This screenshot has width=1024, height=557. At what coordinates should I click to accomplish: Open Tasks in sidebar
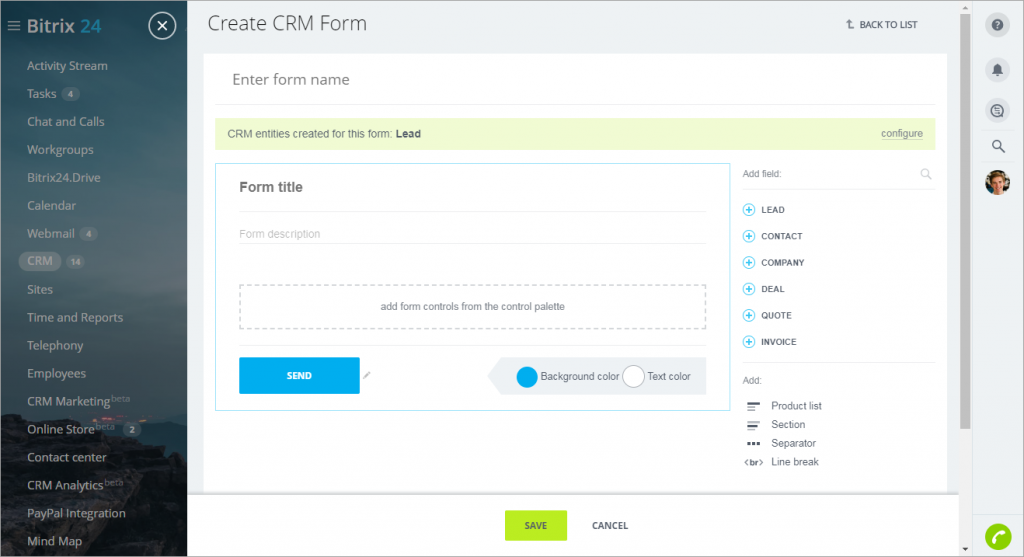pyautogui.click(x=41, y=94)
